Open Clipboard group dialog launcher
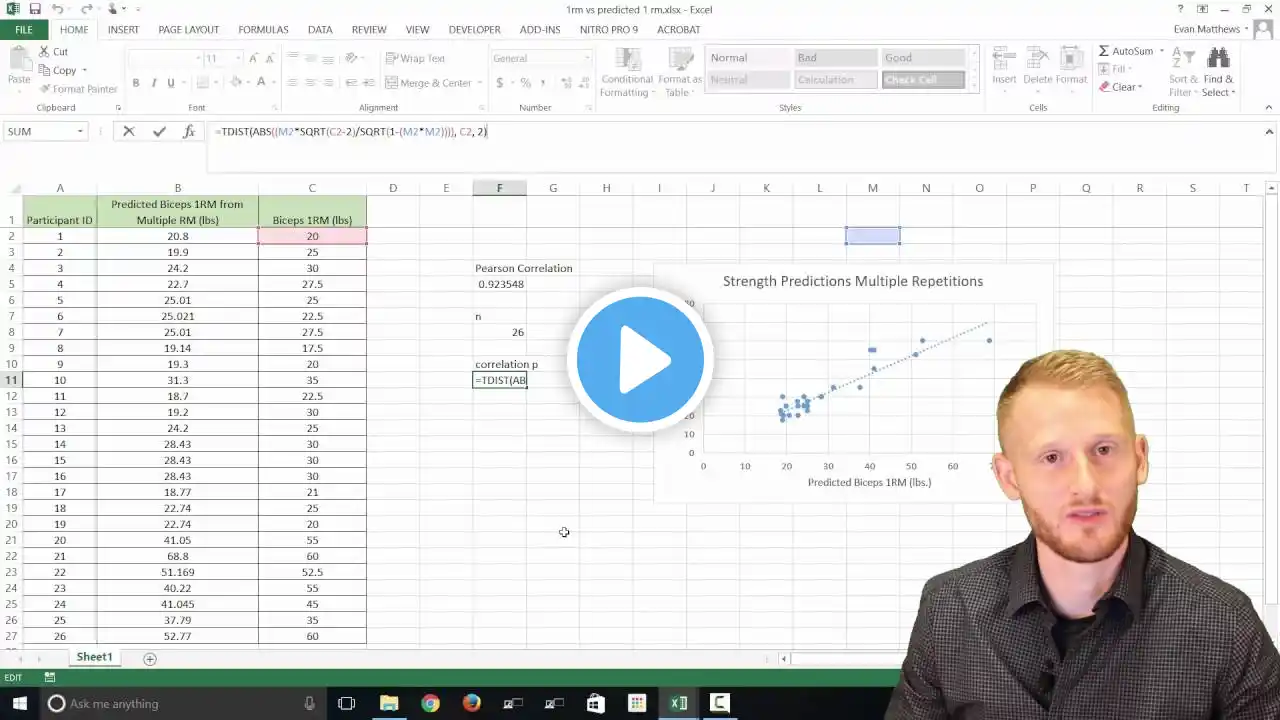The width and height of the screenshot is (1280, 720). point(118,108)
